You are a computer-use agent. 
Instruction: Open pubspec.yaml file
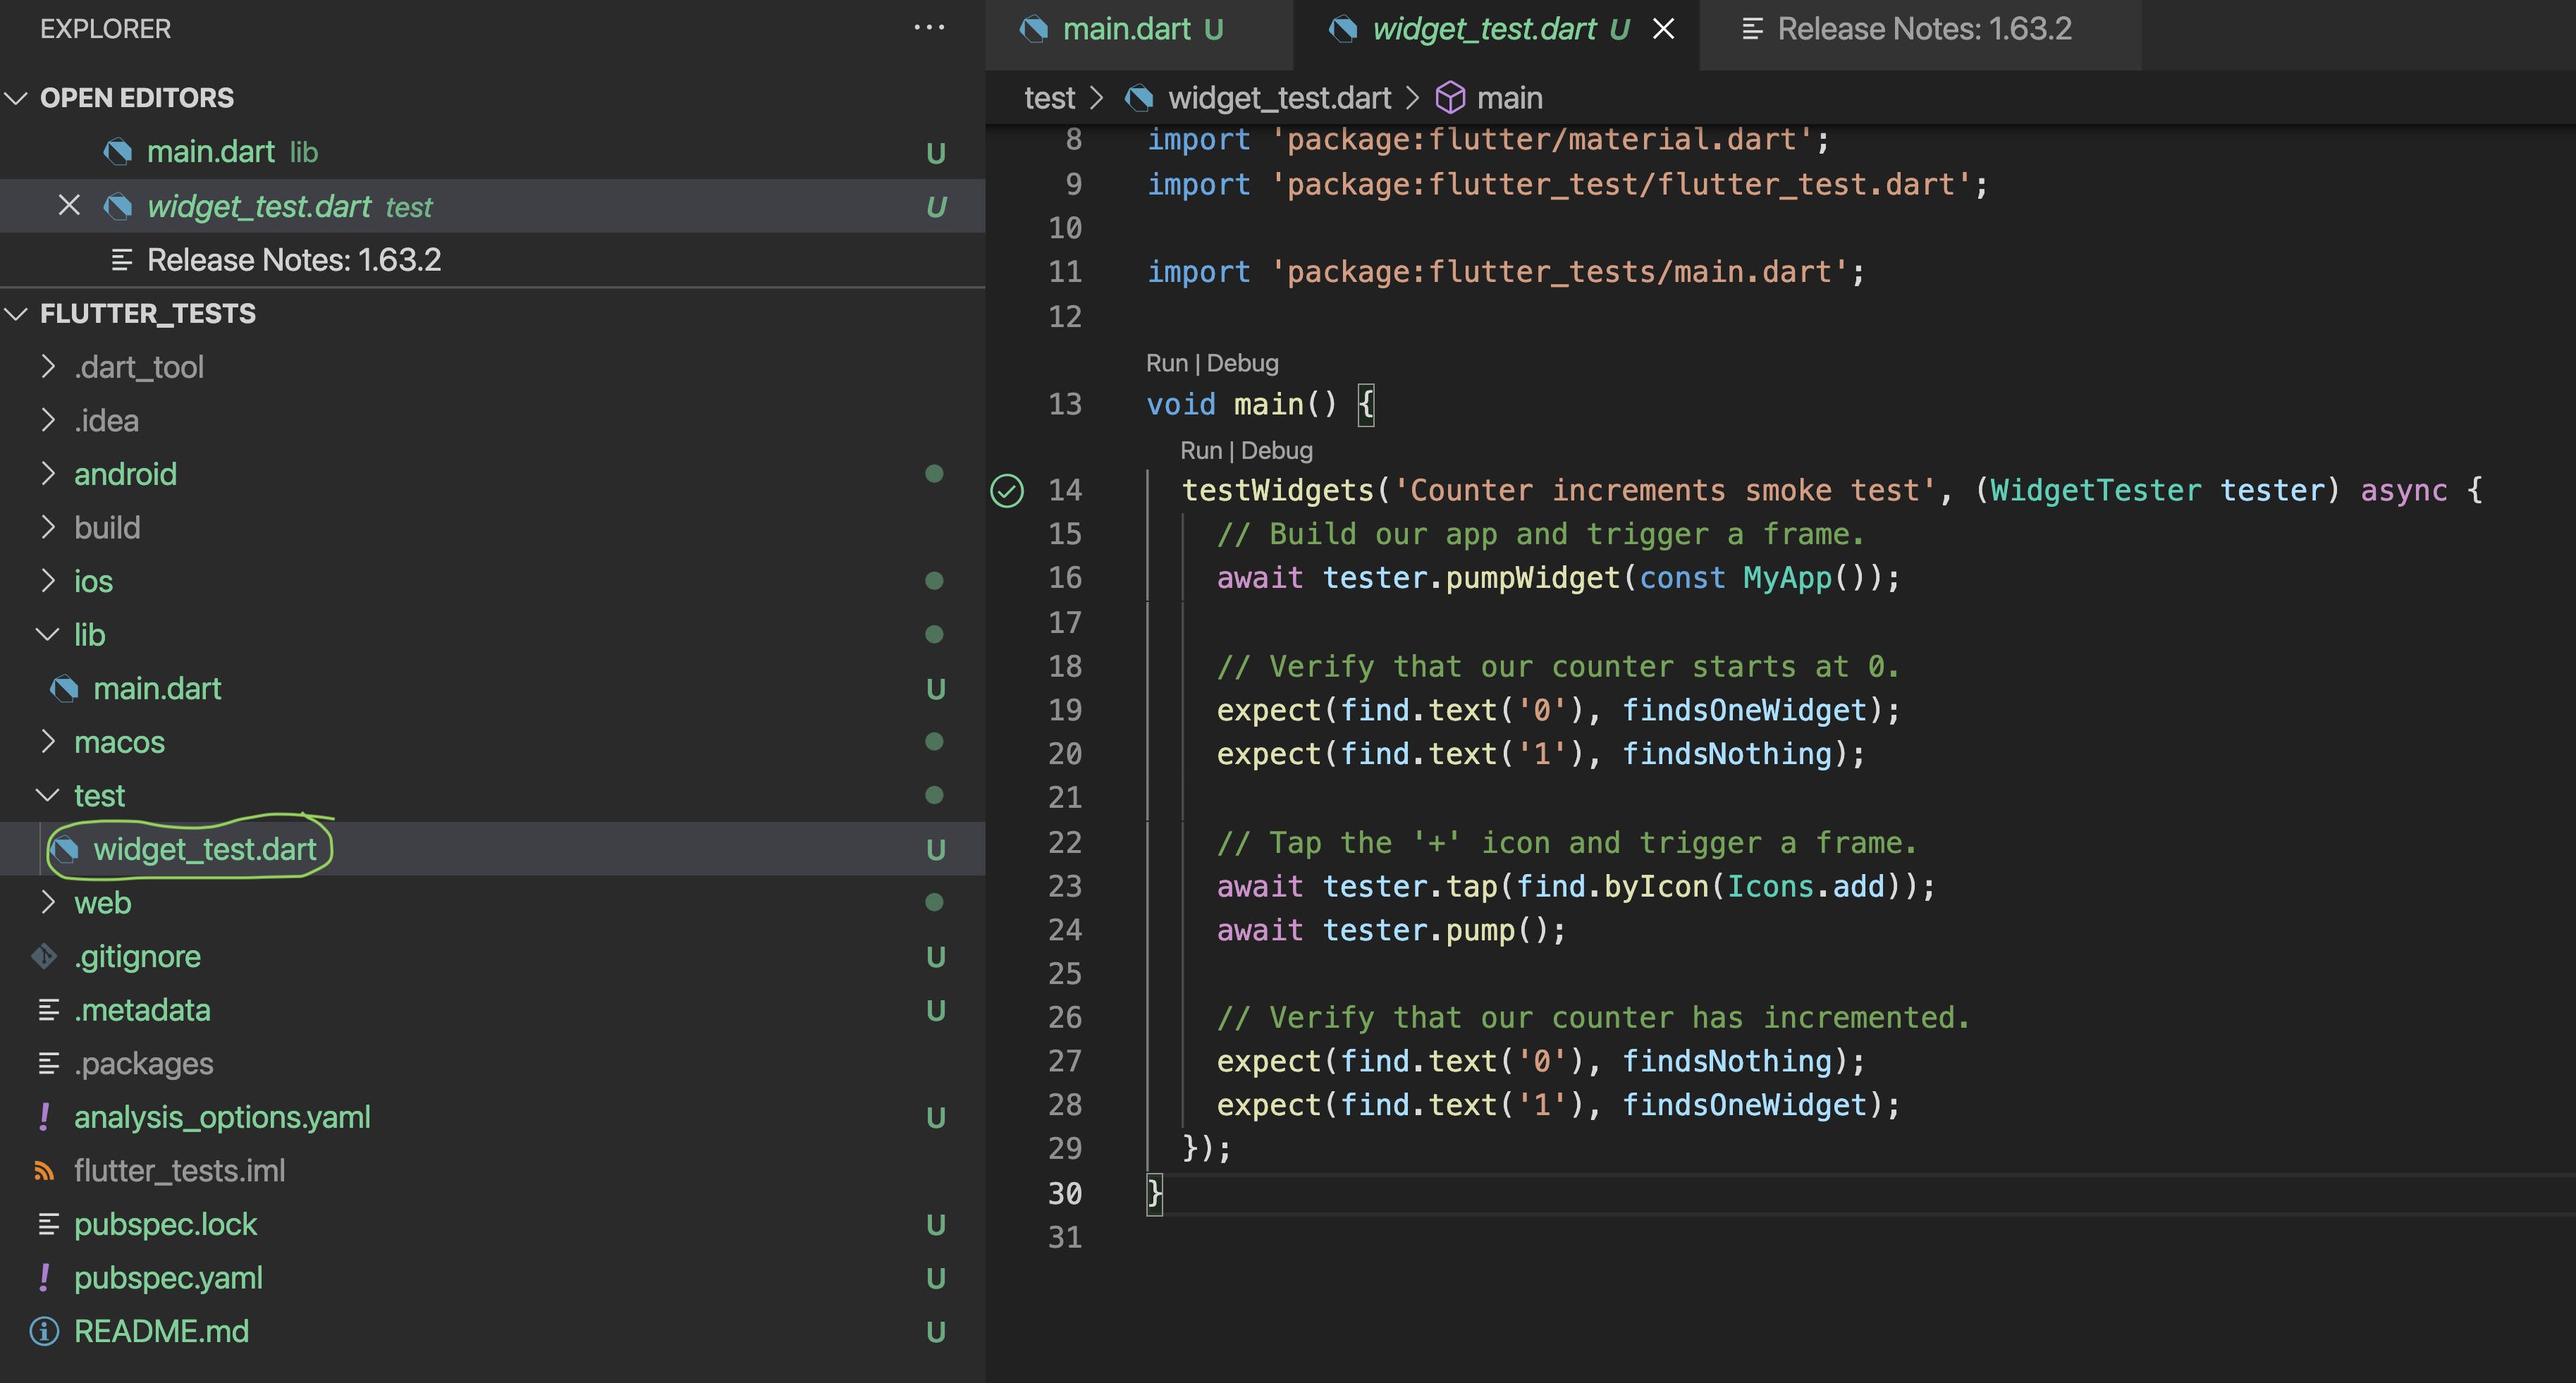493,1278
